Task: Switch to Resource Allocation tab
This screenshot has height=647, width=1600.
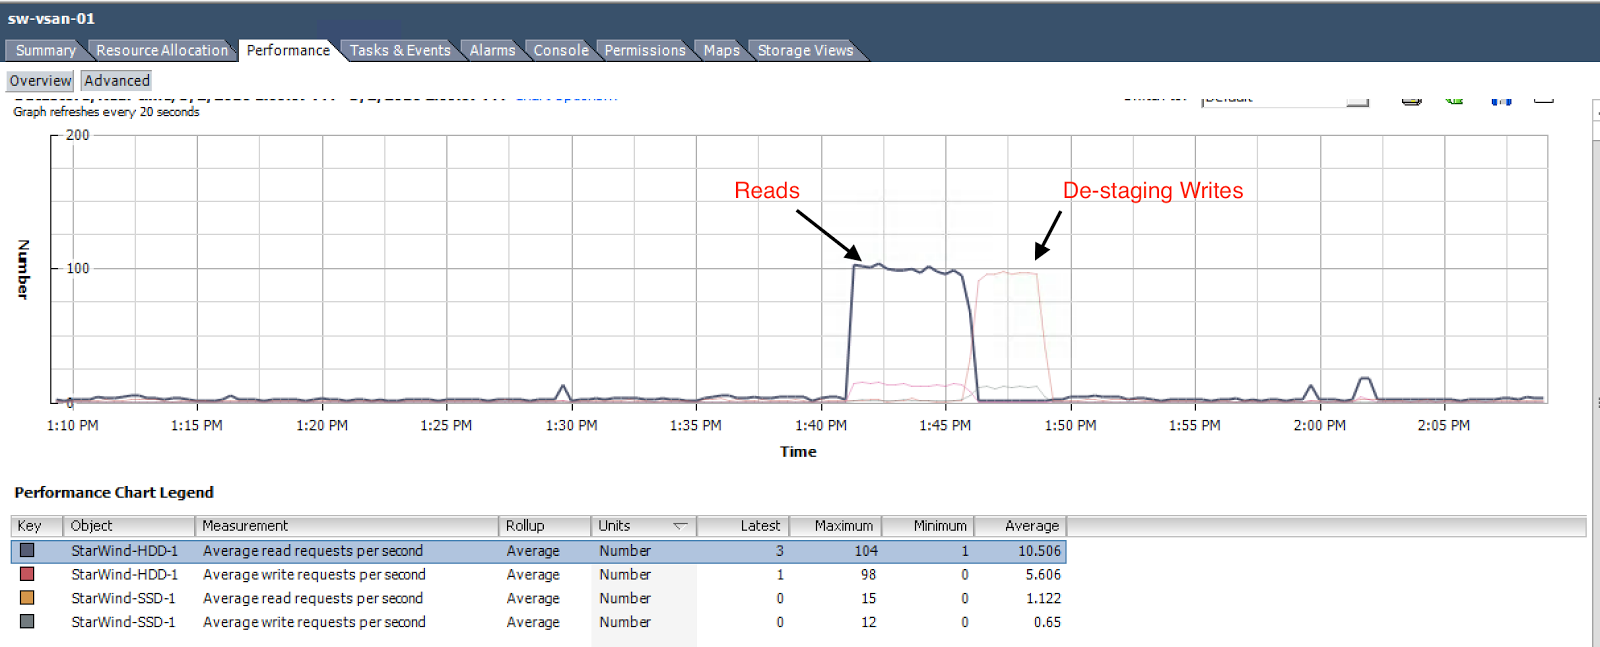Action: (162, 50)
